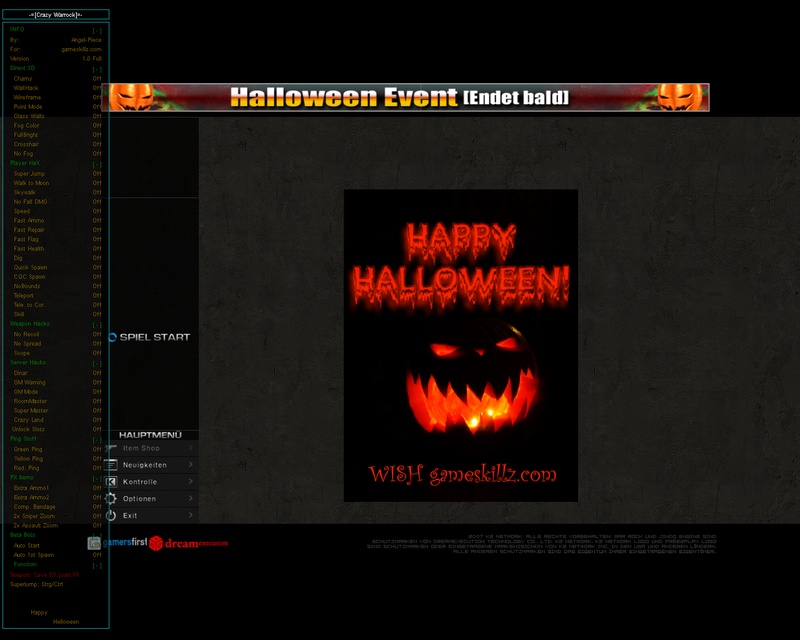Click the Walk to Moon label
The width and height of the screenshot is (800, 640).
[31, 183]
